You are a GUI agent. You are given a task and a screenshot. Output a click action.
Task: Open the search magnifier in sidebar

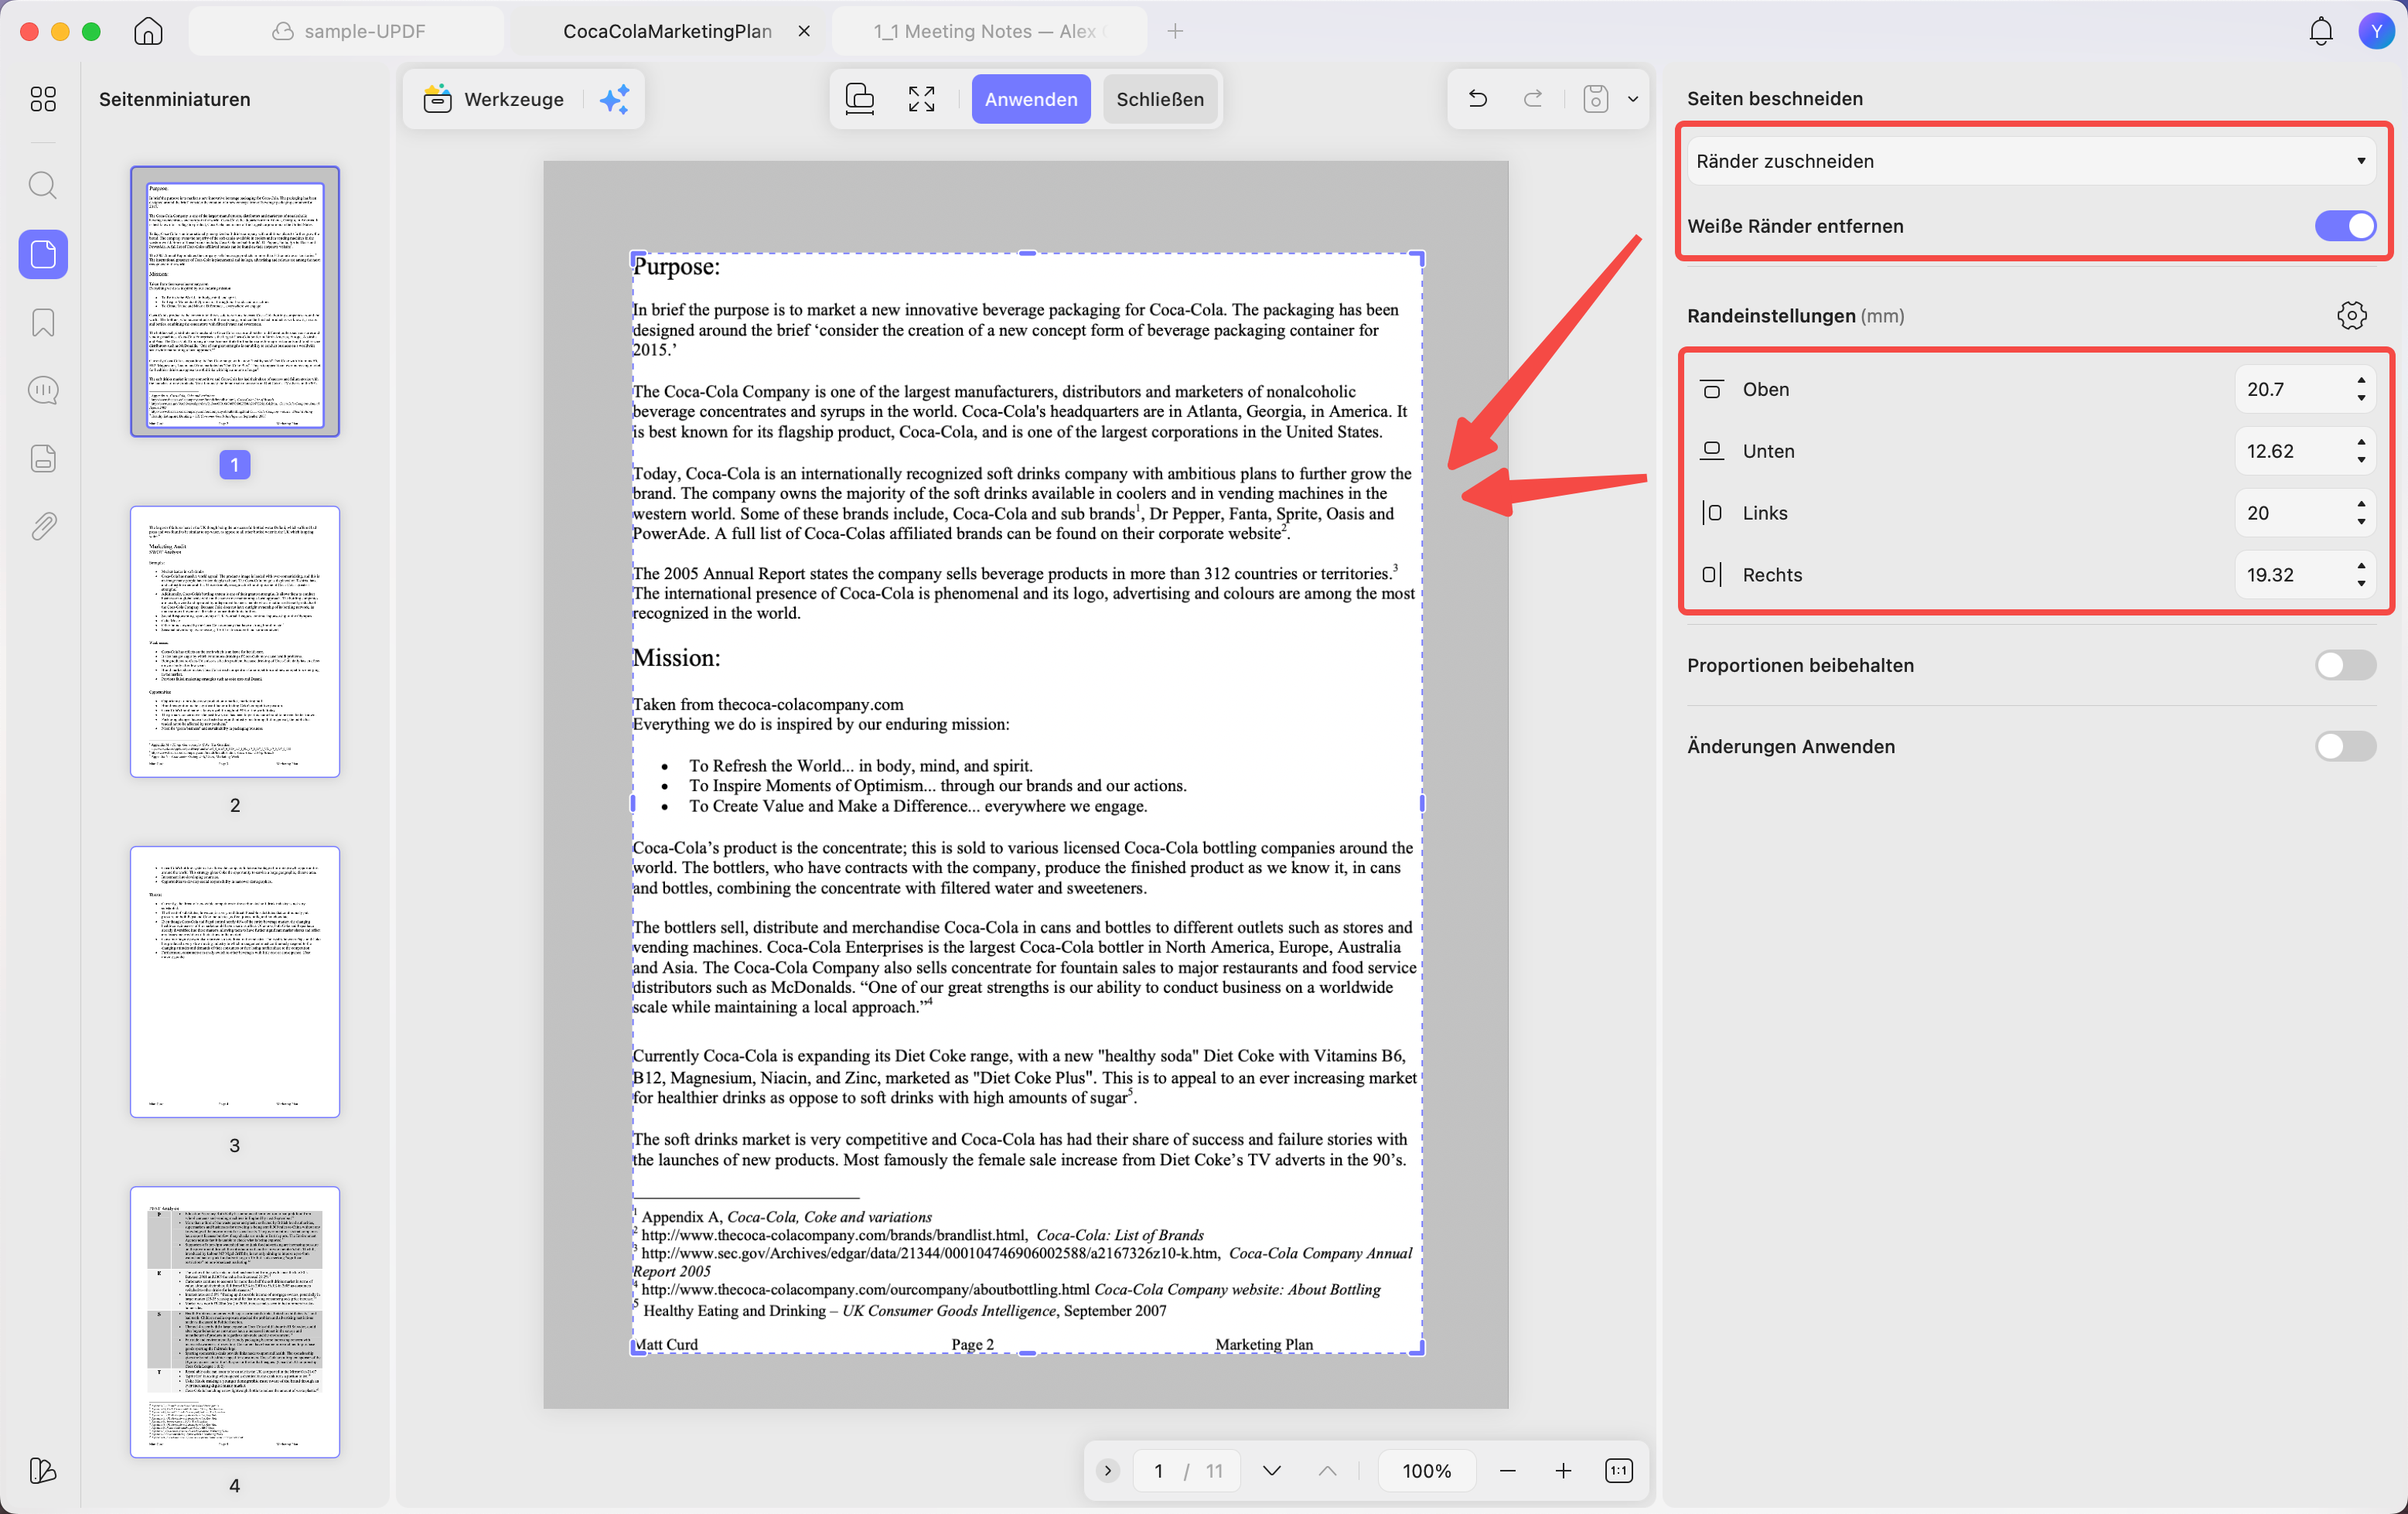pos(43,185)
